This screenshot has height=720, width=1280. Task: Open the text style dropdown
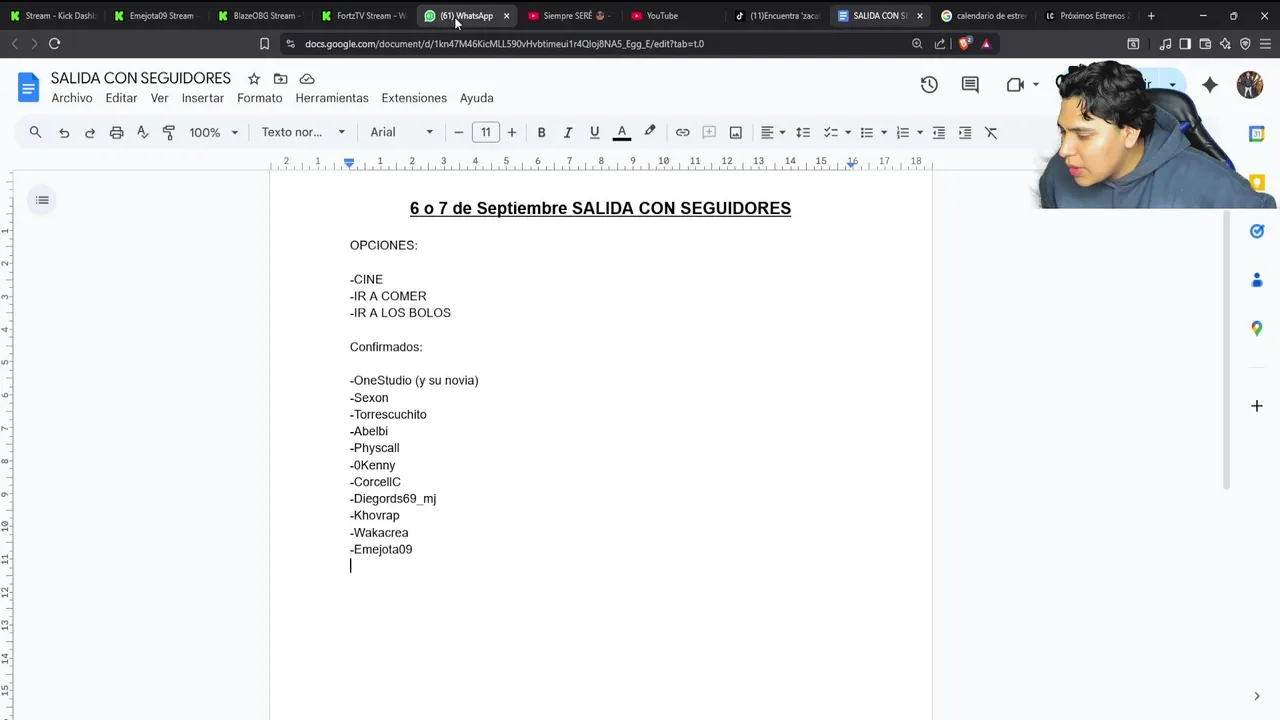pos(303,132)
